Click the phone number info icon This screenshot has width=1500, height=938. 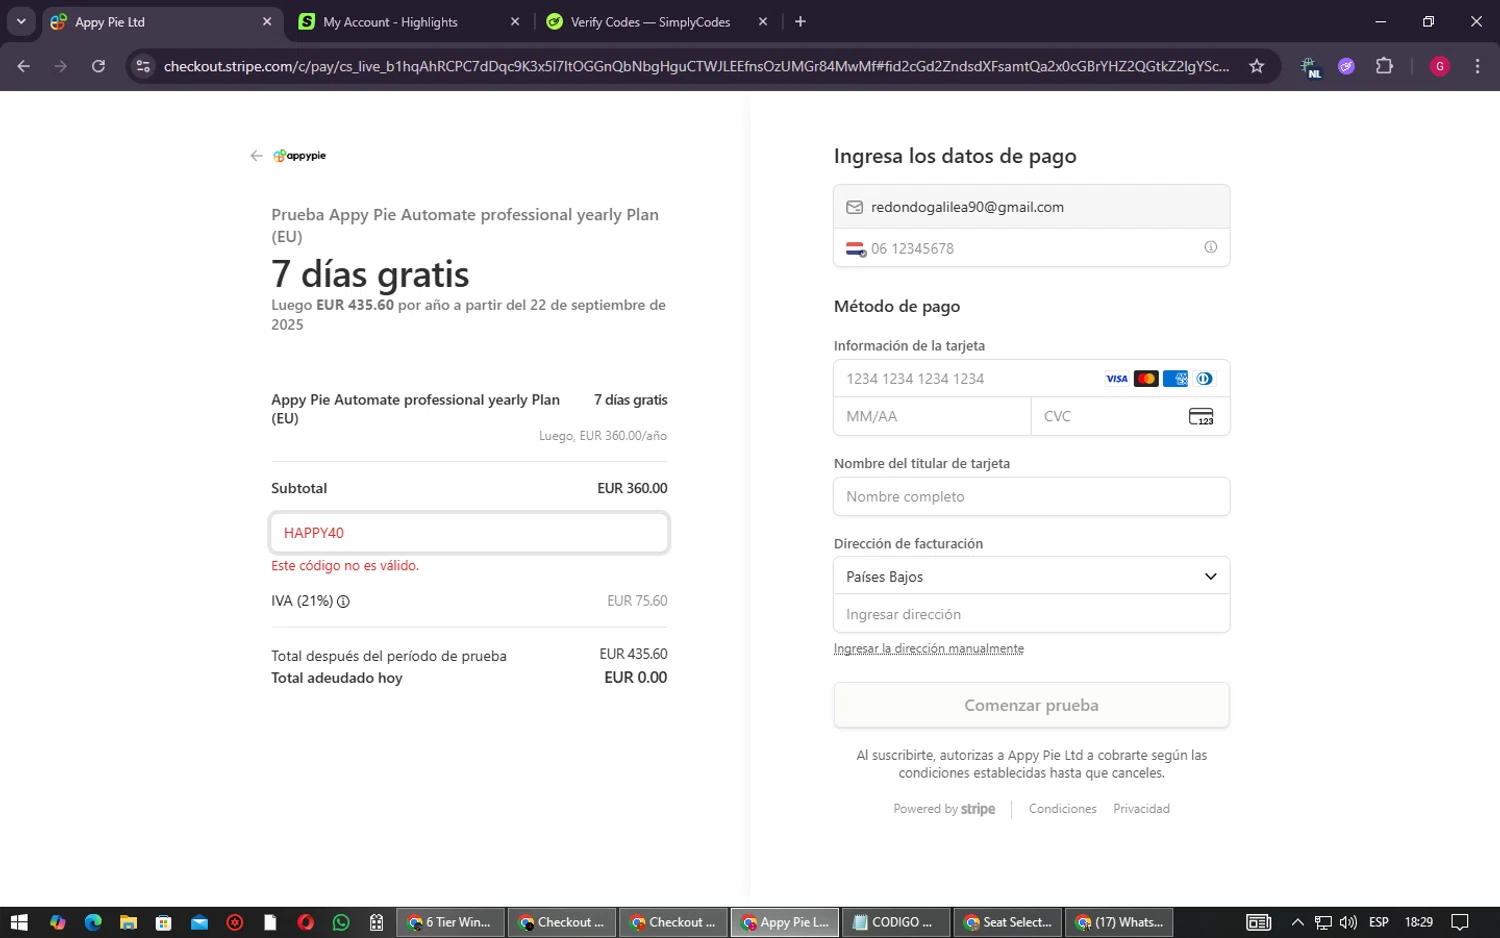point(1210,248)
